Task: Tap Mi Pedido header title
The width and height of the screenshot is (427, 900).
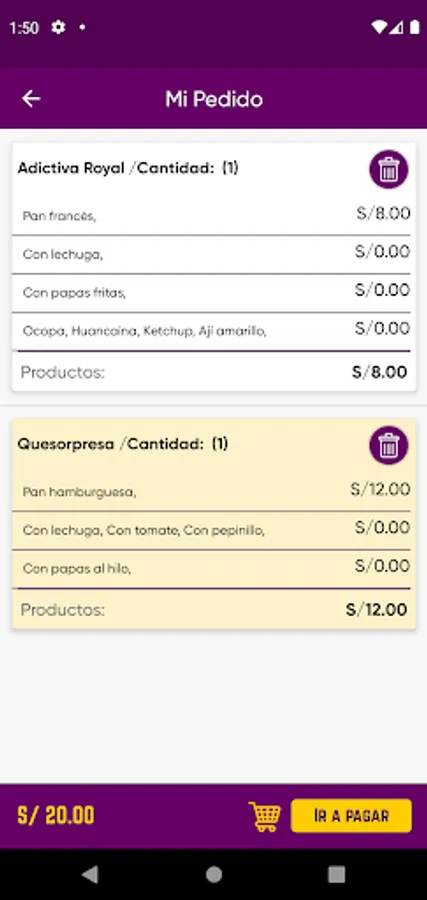Action: [x=214, y=99]
